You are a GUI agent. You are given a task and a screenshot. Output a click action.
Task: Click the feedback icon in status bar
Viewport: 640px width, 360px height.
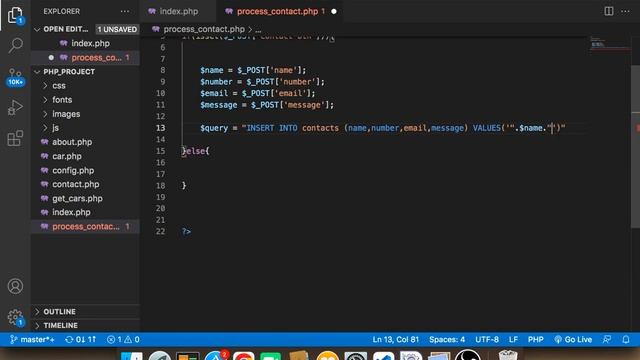(x=607, y=340)
